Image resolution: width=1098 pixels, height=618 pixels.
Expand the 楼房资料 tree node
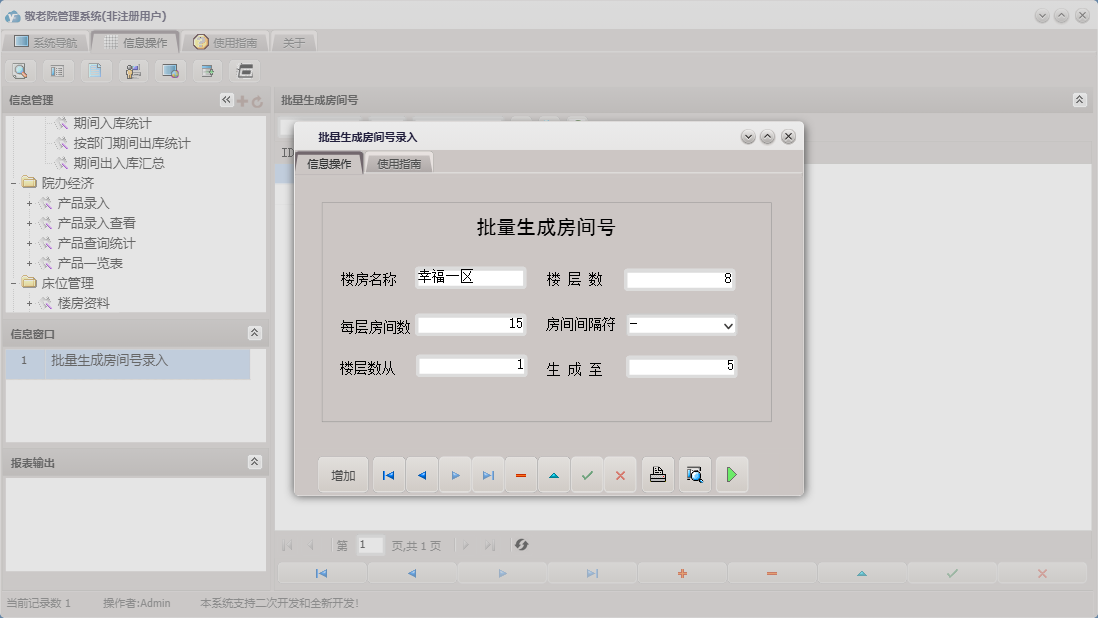coord(28,304)
